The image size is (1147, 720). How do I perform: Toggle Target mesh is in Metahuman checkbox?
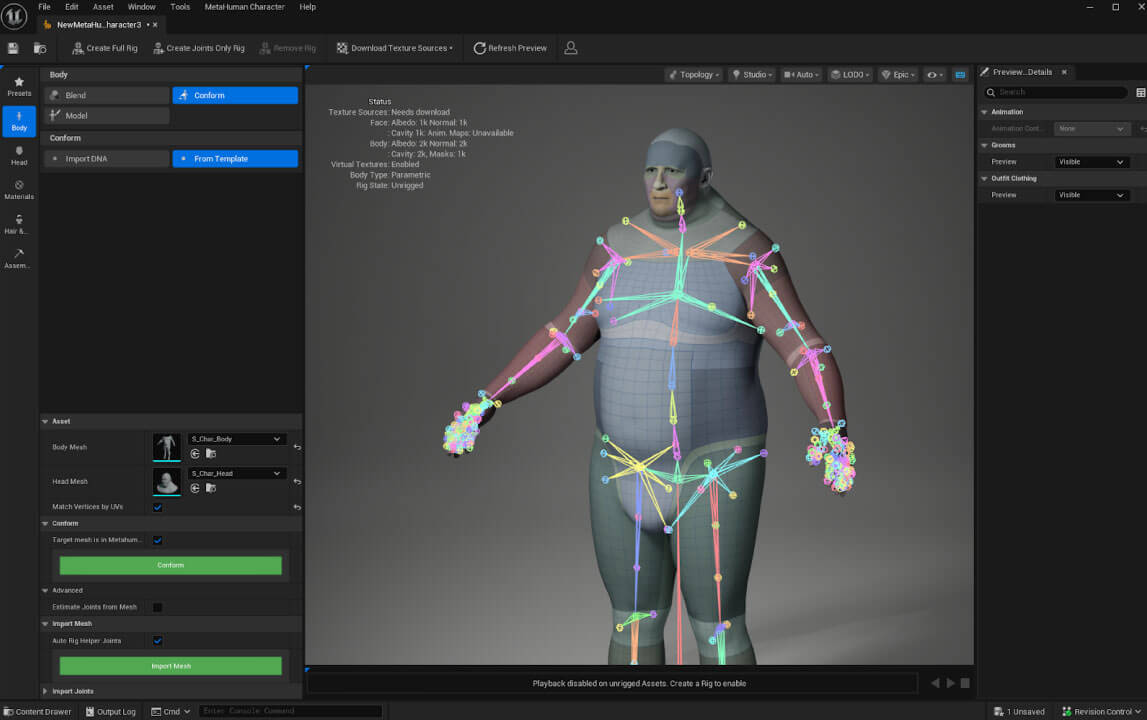point(157,540)
